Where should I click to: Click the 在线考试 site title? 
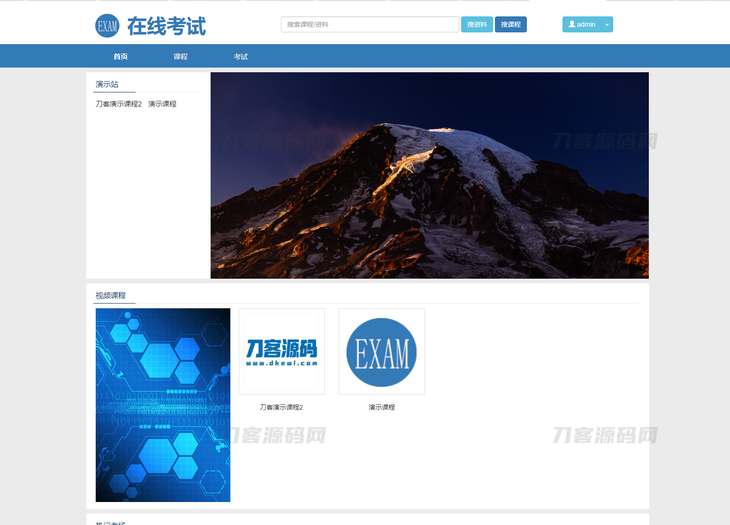tap(166, 25)
